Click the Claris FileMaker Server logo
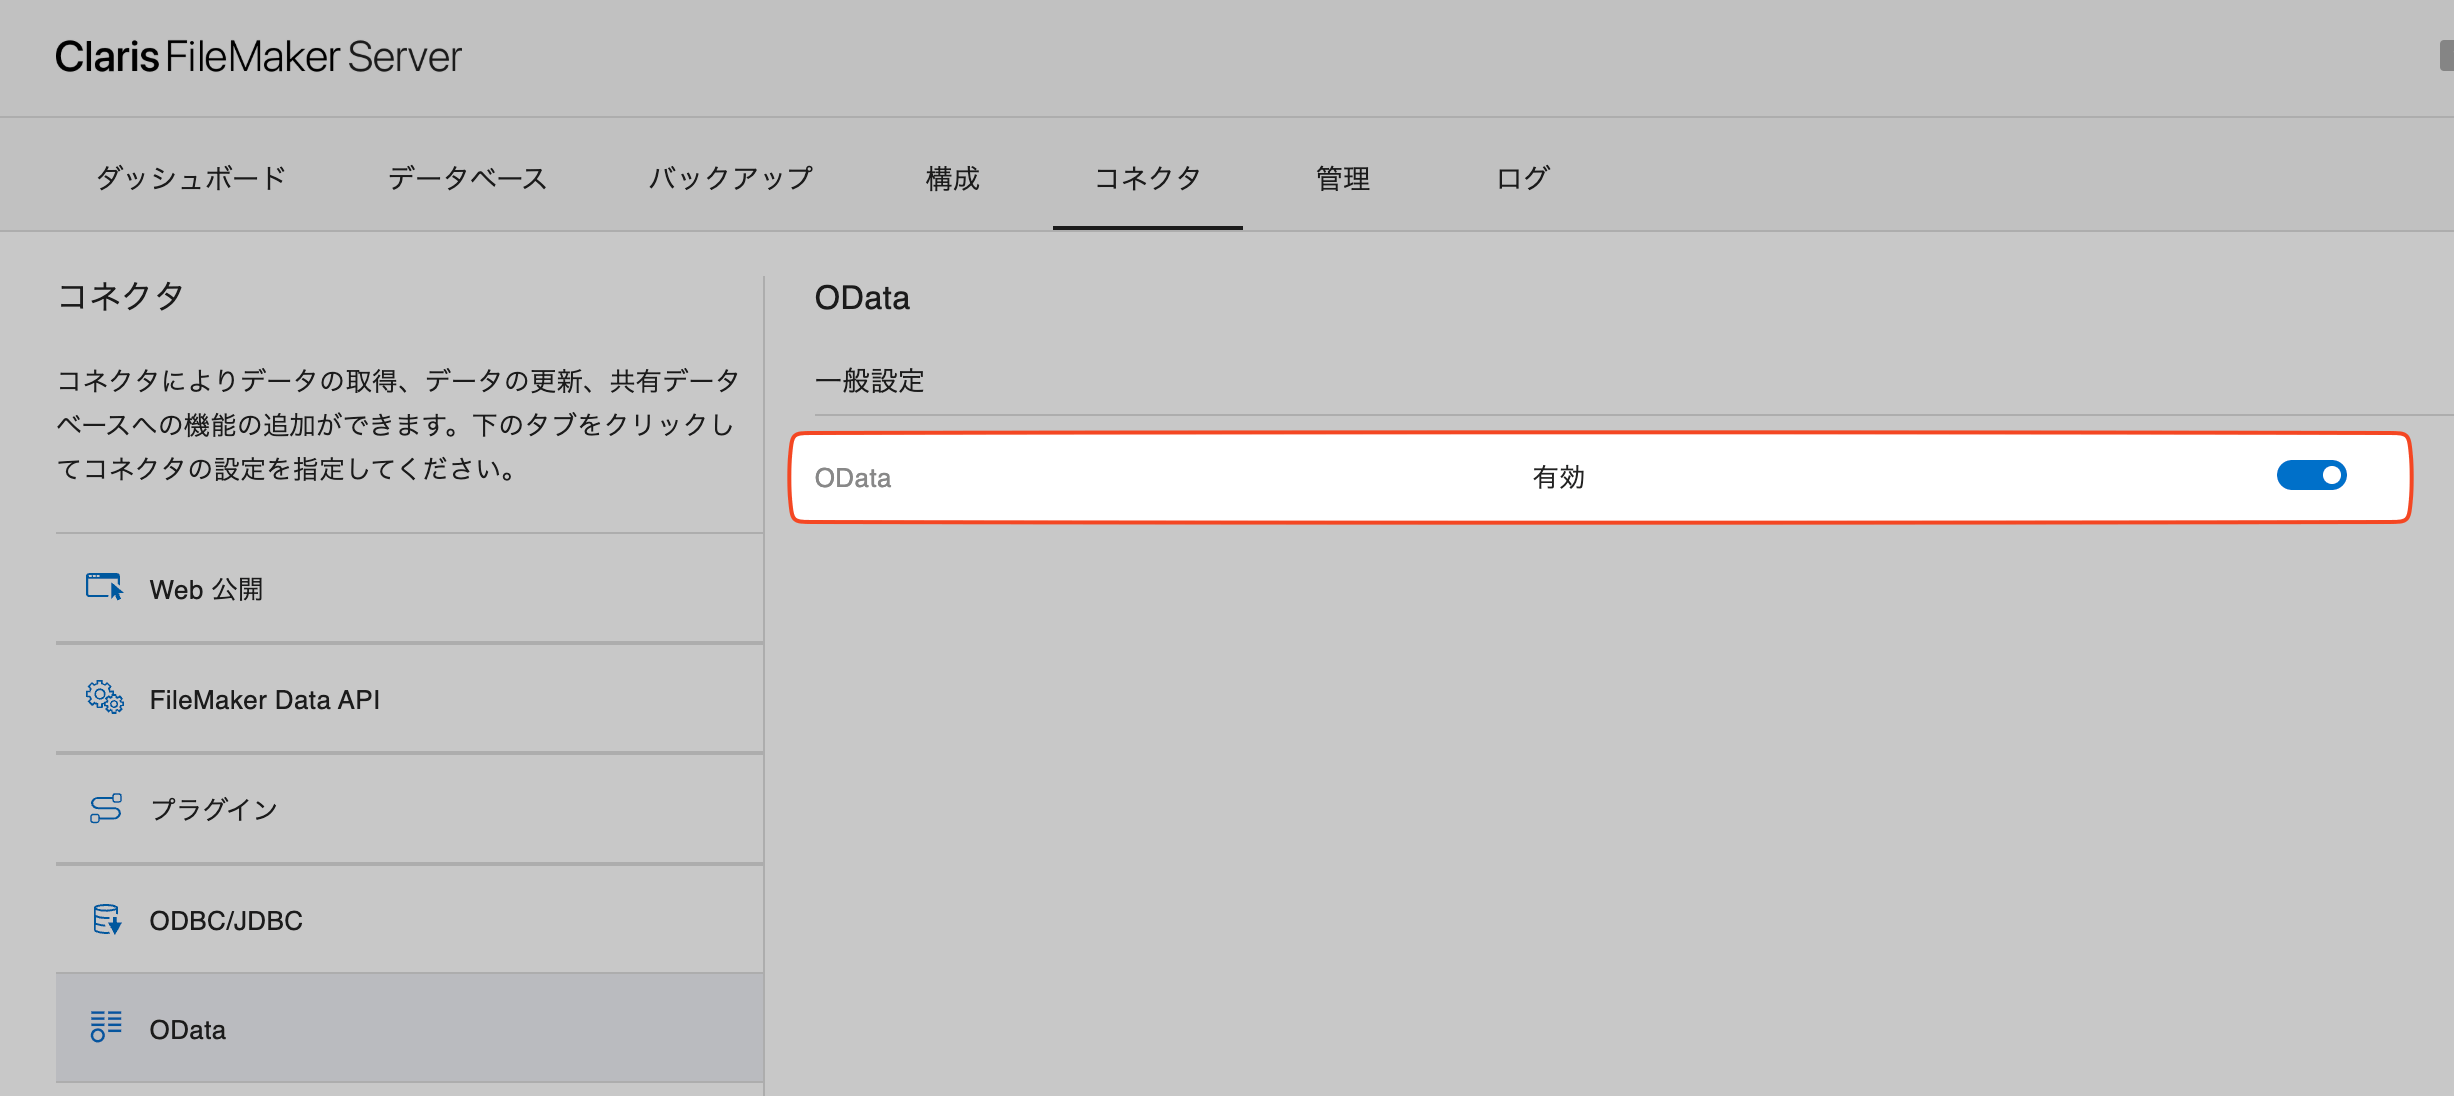 click(x=258, y=57)
